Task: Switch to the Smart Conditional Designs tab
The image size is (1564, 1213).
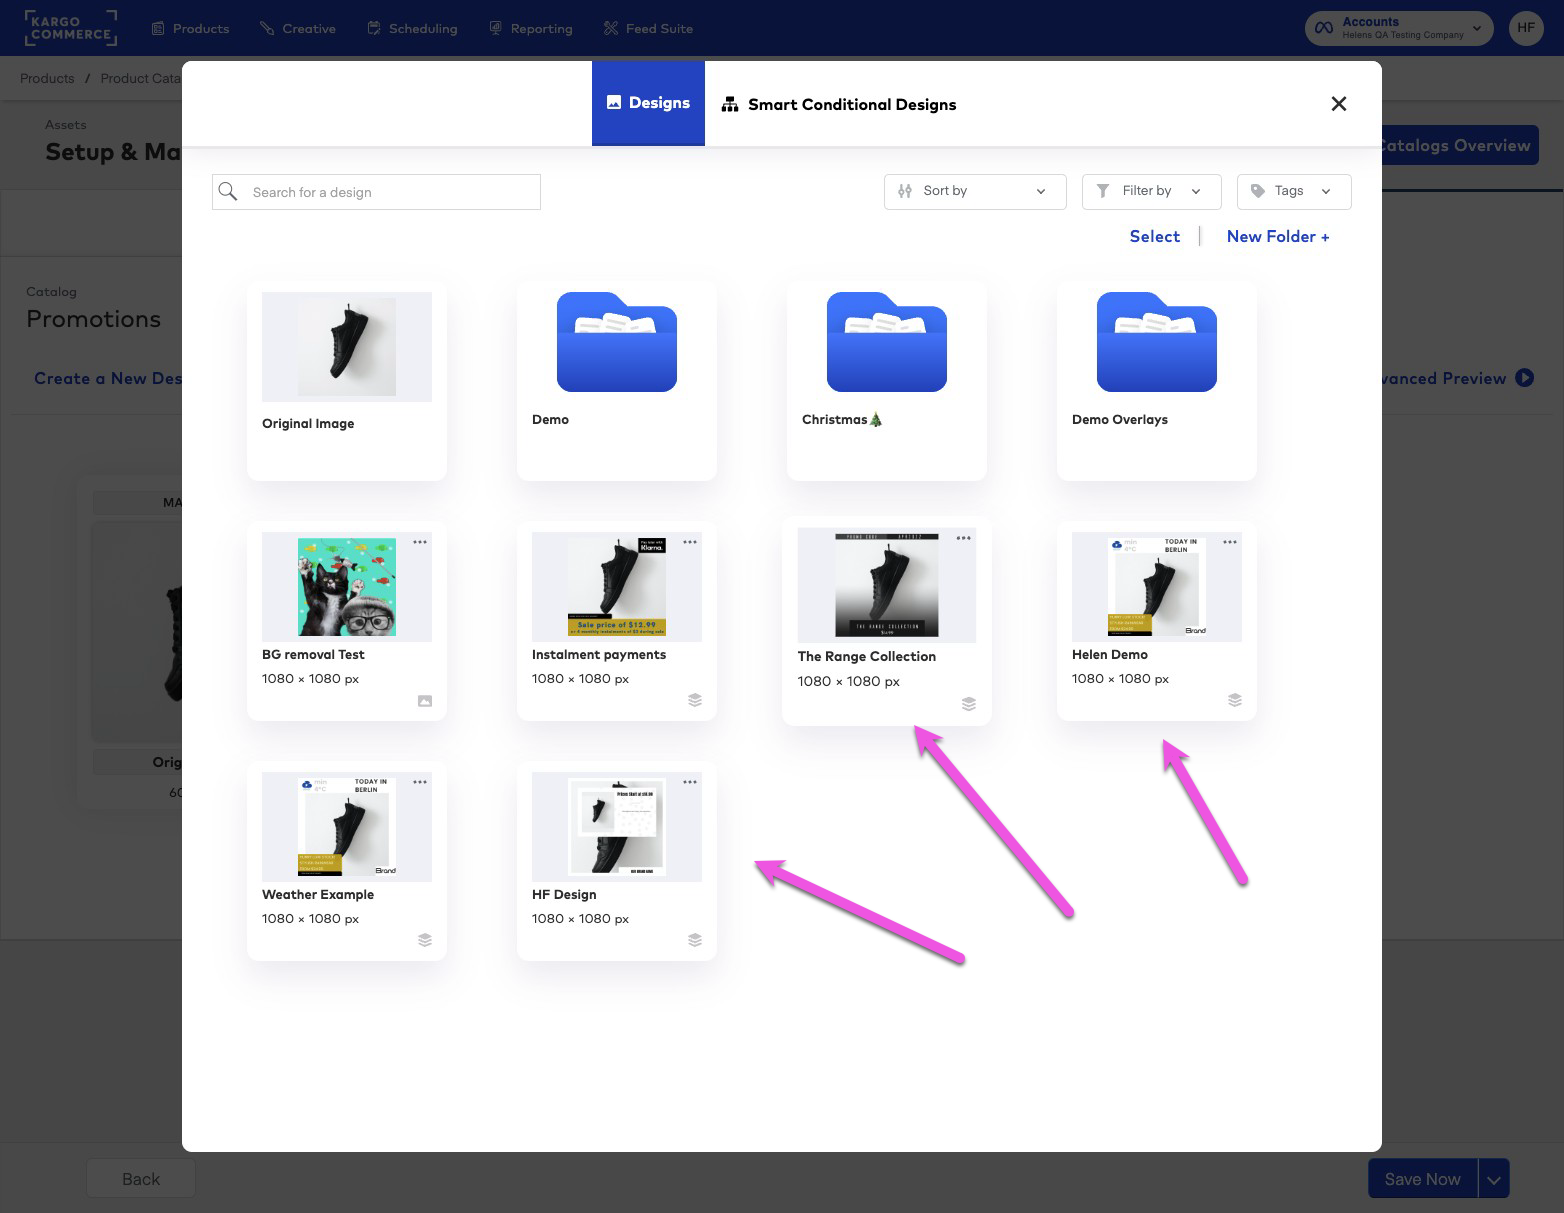Action: click(838, 104)
